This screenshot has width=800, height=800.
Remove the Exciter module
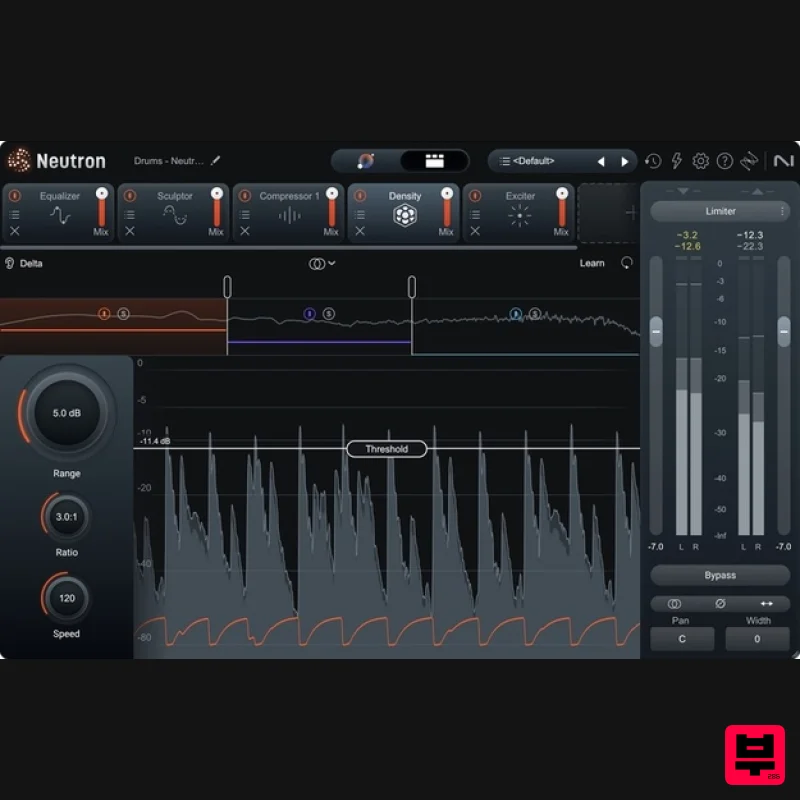(x=475, y=231)
